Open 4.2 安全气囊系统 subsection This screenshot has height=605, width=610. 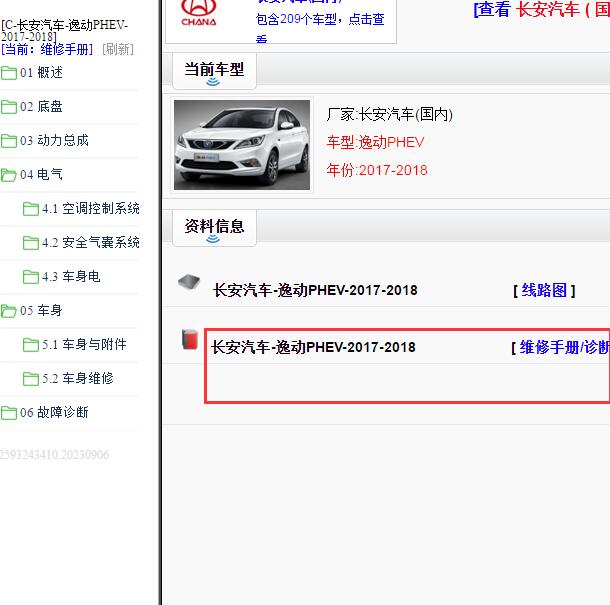tap(91, 242)
